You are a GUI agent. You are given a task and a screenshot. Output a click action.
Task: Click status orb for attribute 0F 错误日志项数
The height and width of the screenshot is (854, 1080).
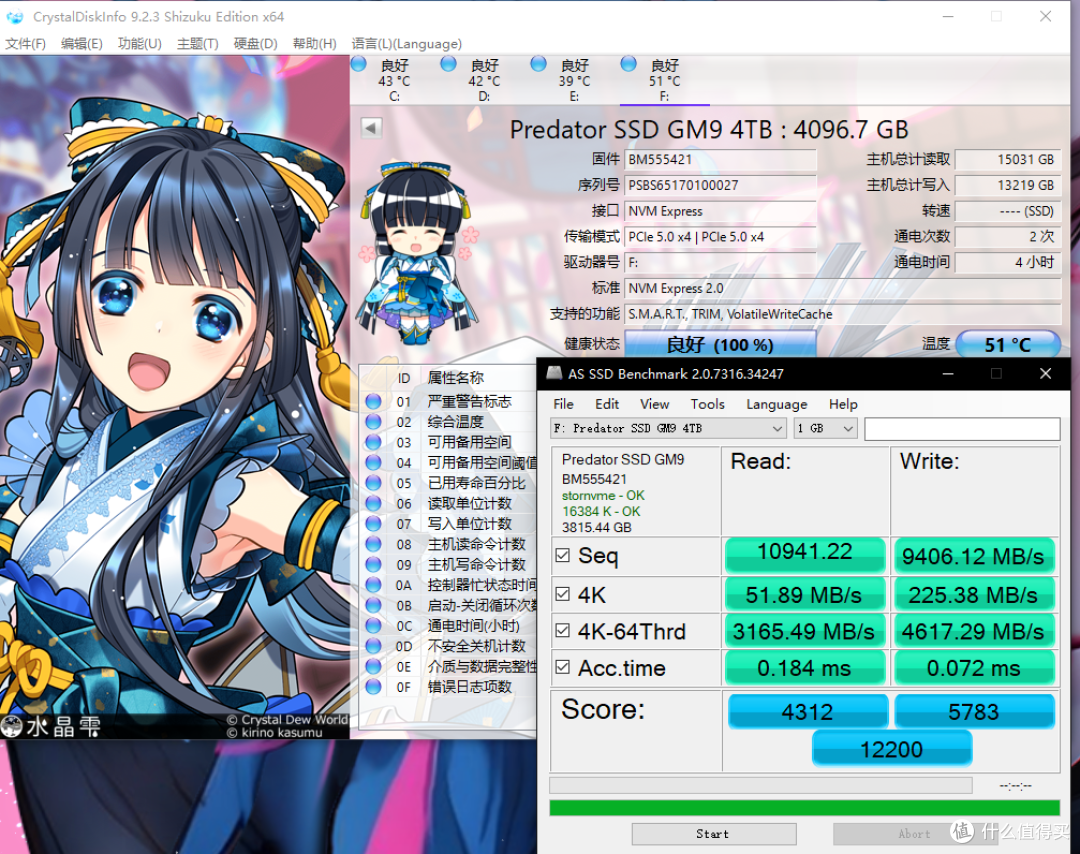[373, 687]
